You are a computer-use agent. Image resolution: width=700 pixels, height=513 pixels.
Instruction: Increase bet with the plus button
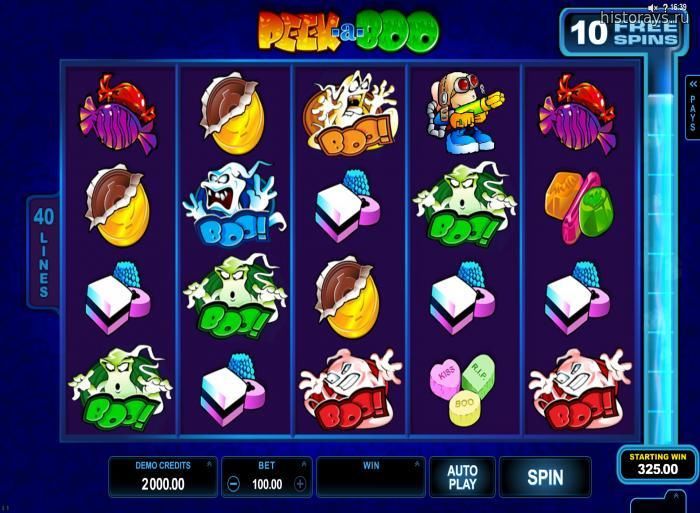coord(300,484)
